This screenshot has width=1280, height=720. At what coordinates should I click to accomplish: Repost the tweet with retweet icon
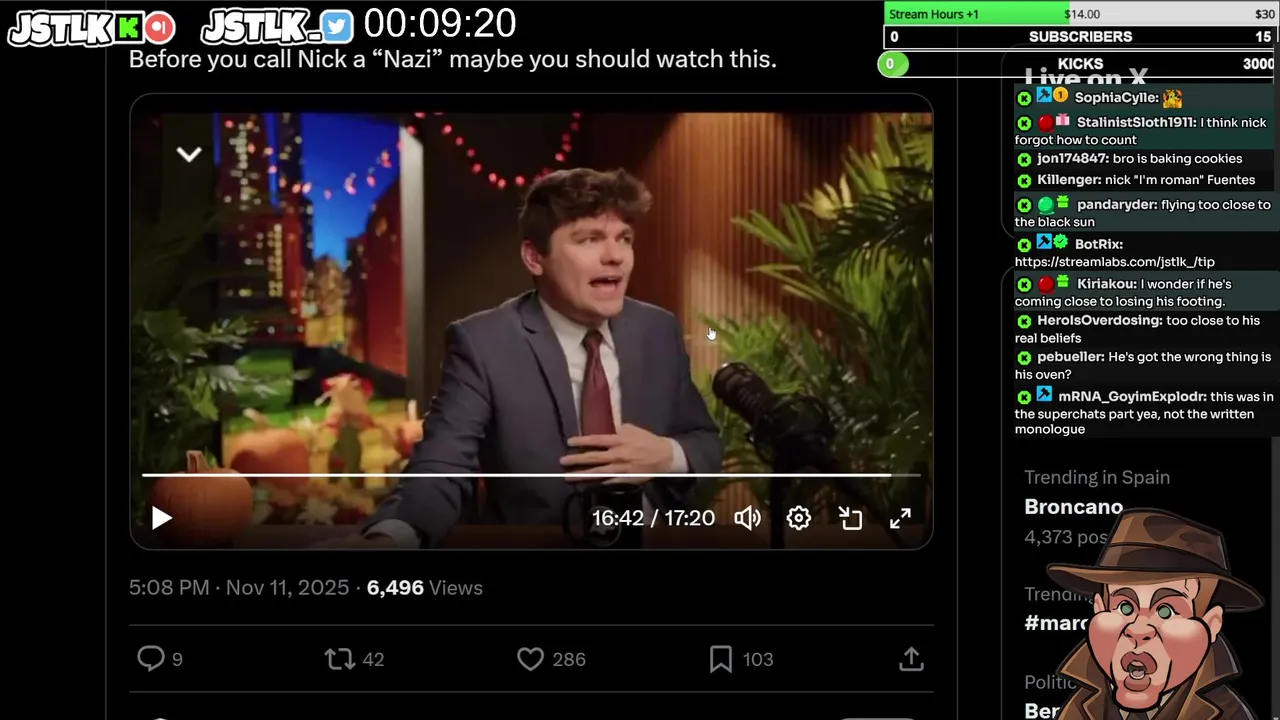[x=340, y=659]
